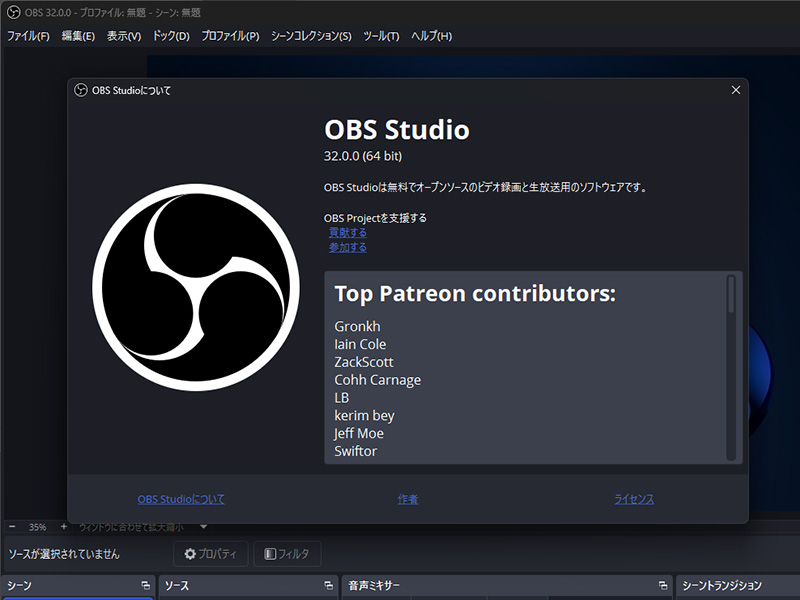Screen dimensions: 800x600
Task: Click the 参加する link
Action: pyautogui.click(x=347, y=247)
